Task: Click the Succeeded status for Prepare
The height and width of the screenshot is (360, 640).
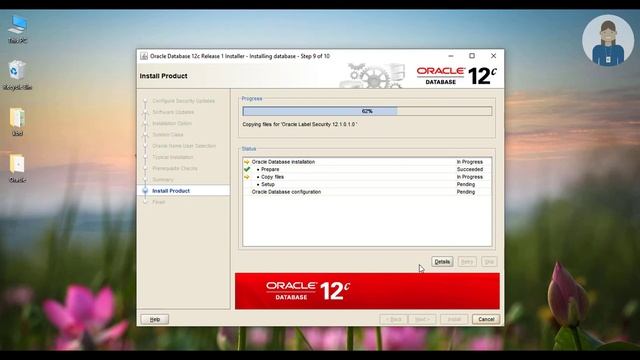Action: [469, 169]
